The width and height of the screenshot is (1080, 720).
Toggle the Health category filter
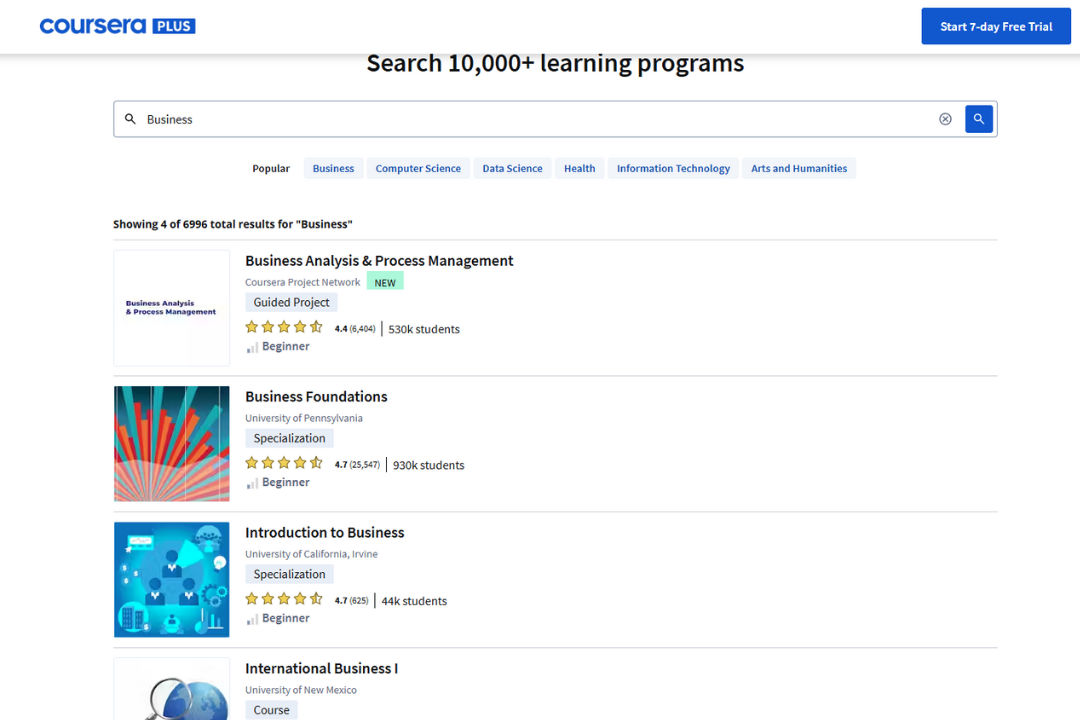[579, 168]
